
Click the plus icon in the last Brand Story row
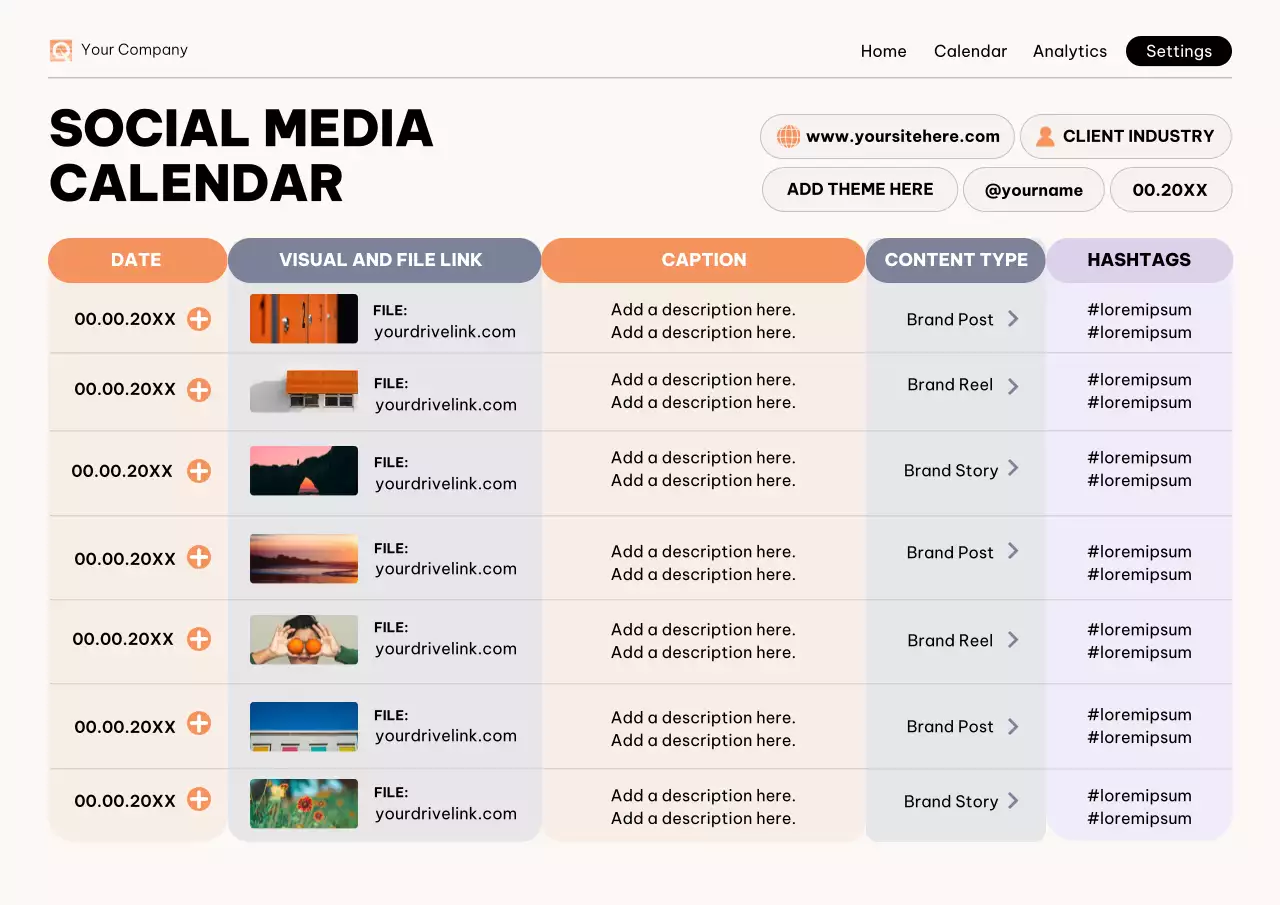coord(199,800)
